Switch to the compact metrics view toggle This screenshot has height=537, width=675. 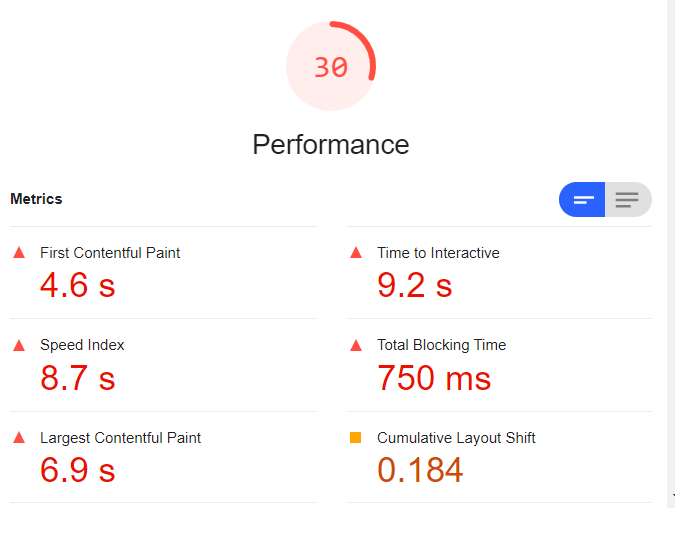[582, 199]
